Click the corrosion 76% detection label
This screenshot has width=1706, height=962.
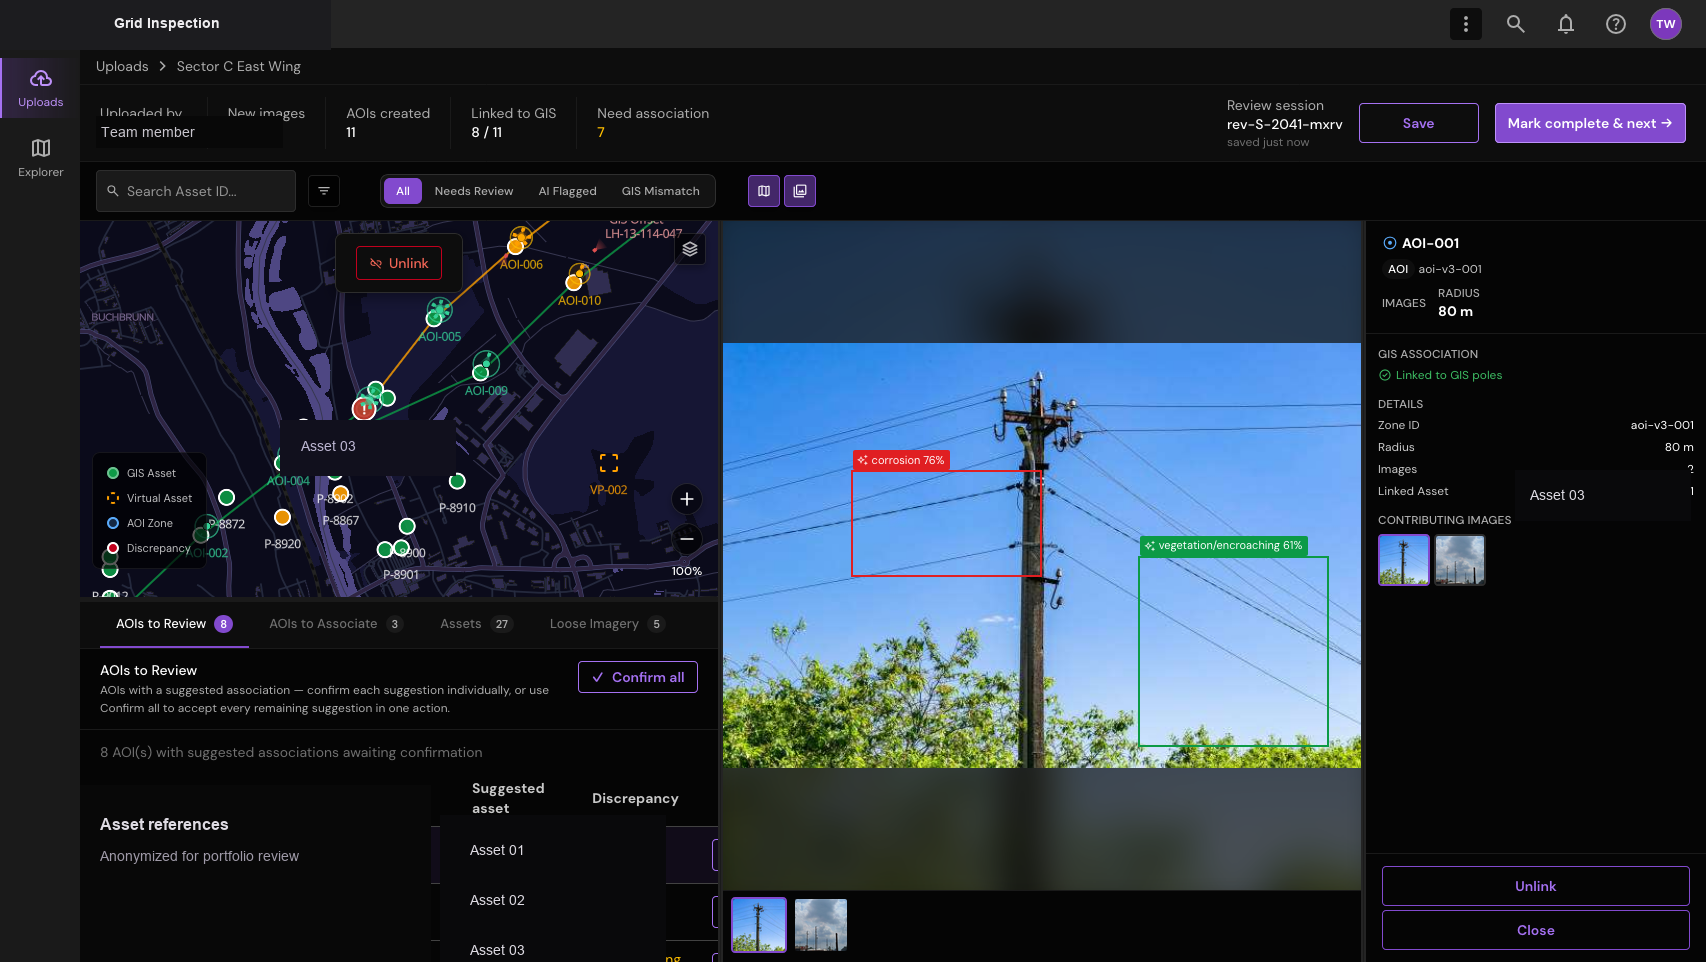(x=901, y=460)
